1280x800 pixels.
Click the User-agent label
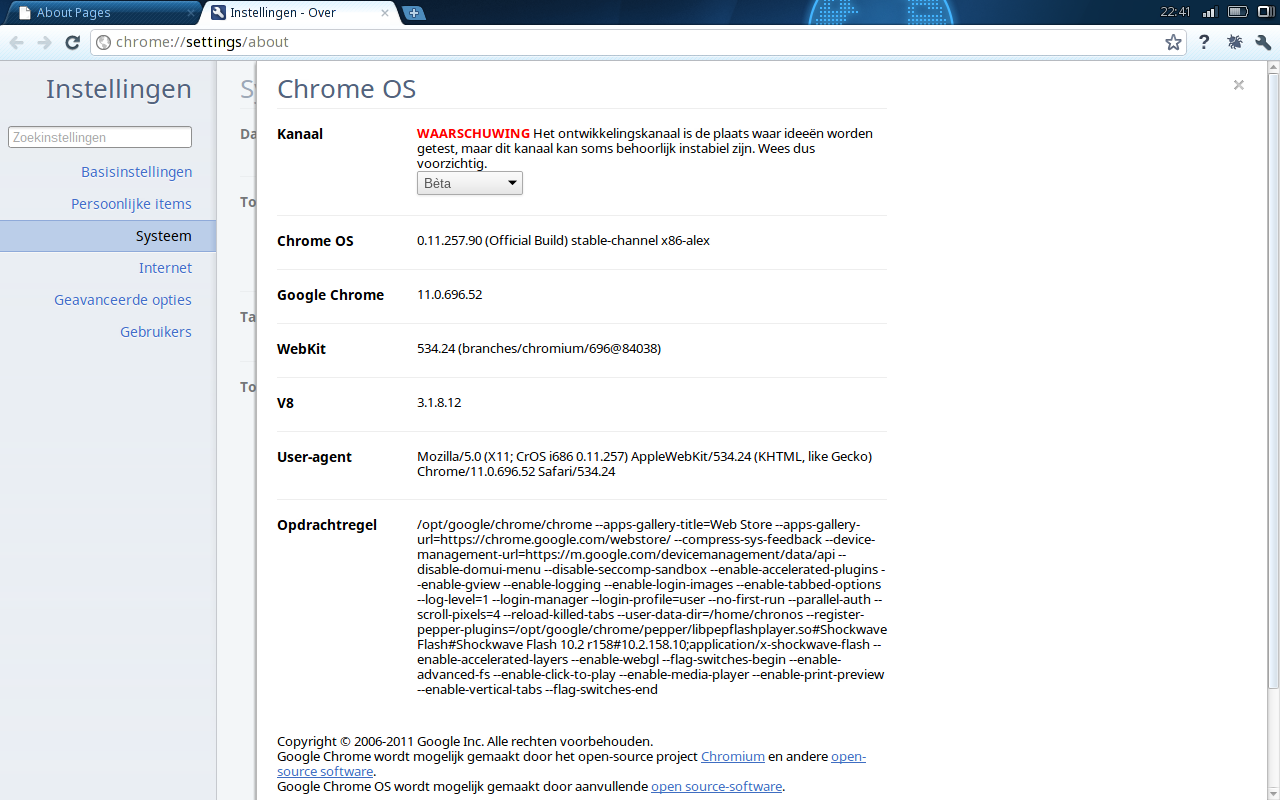314,457
